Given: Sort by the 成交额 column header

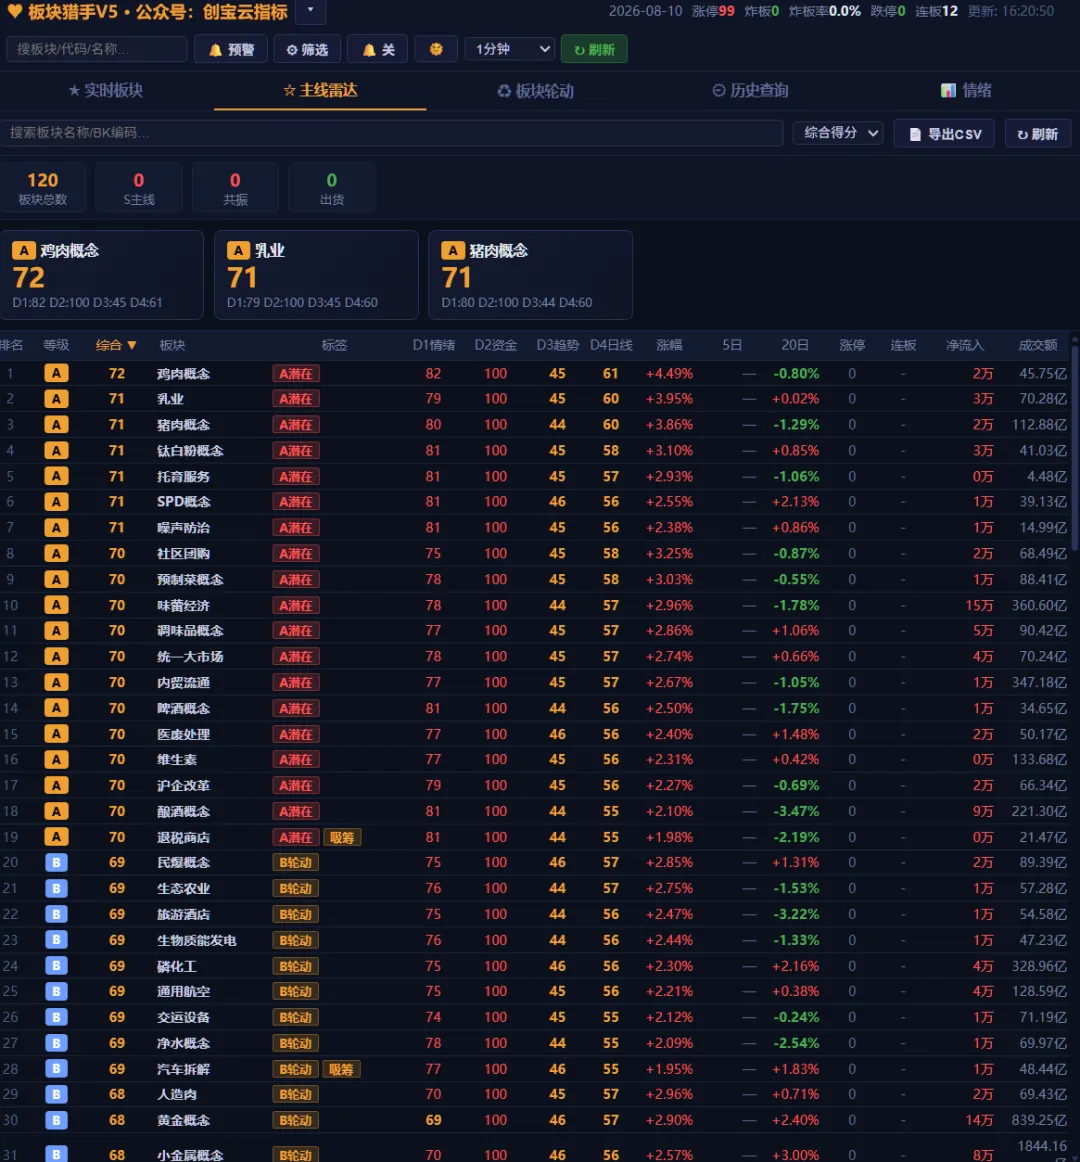Looking at the screenshot, I should pyautogui.click(x=1038, y=345).
